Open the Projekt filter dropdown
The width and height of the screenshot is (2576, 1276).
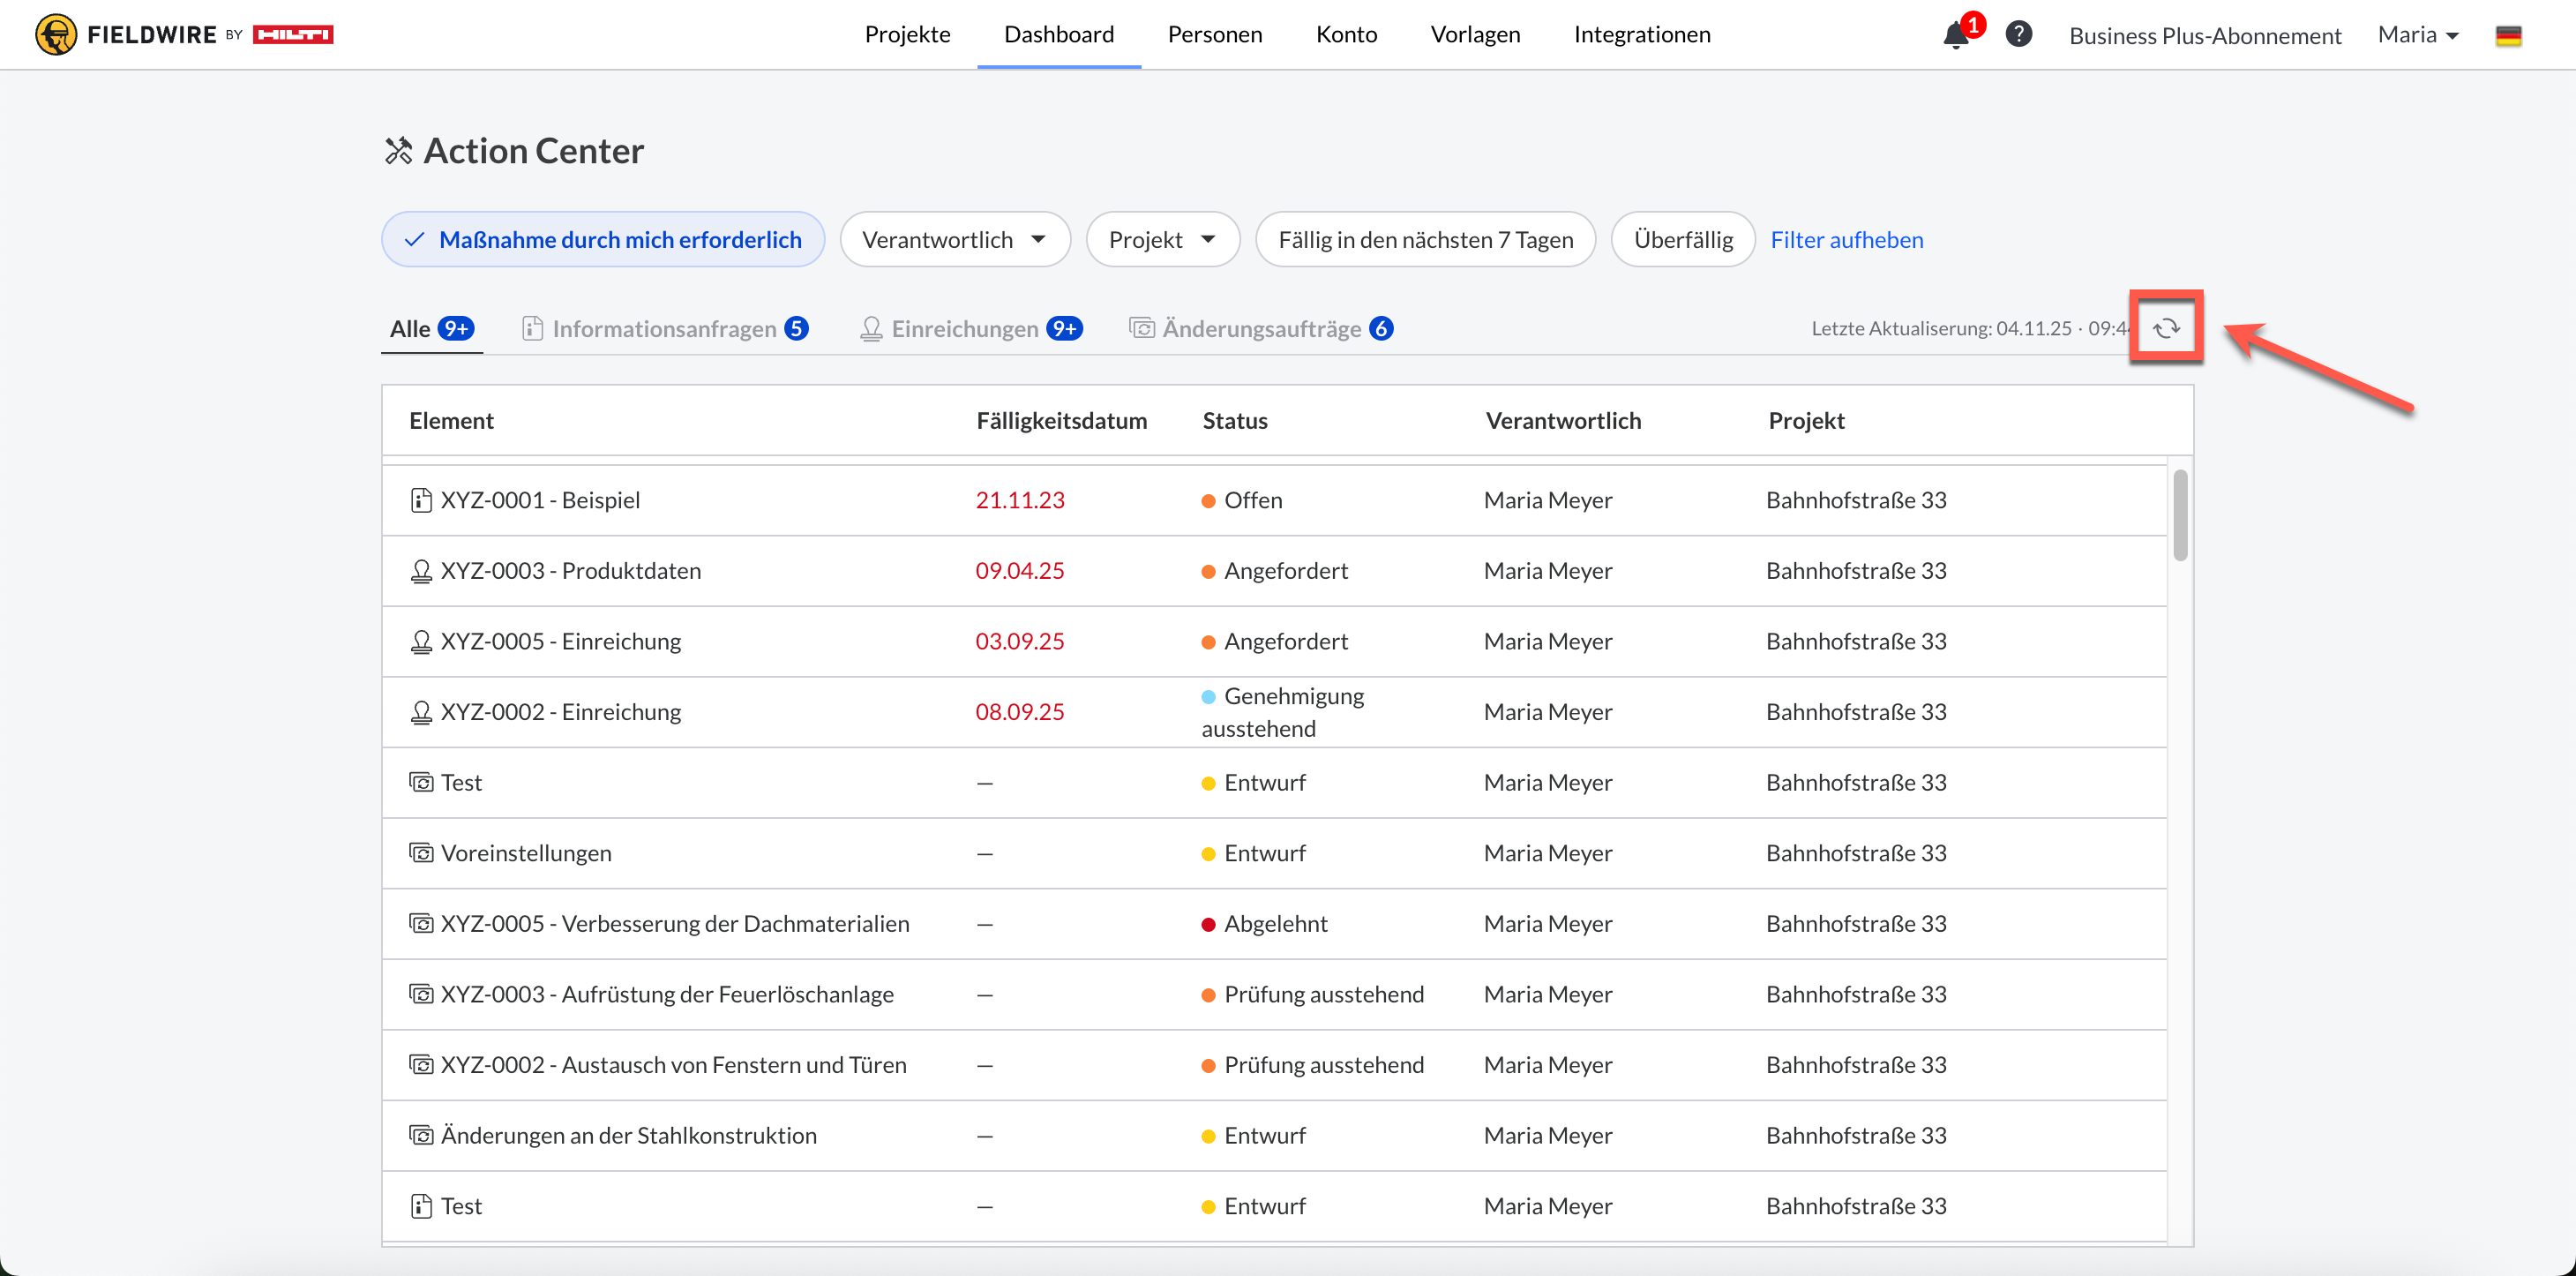tap(1162, 240)
